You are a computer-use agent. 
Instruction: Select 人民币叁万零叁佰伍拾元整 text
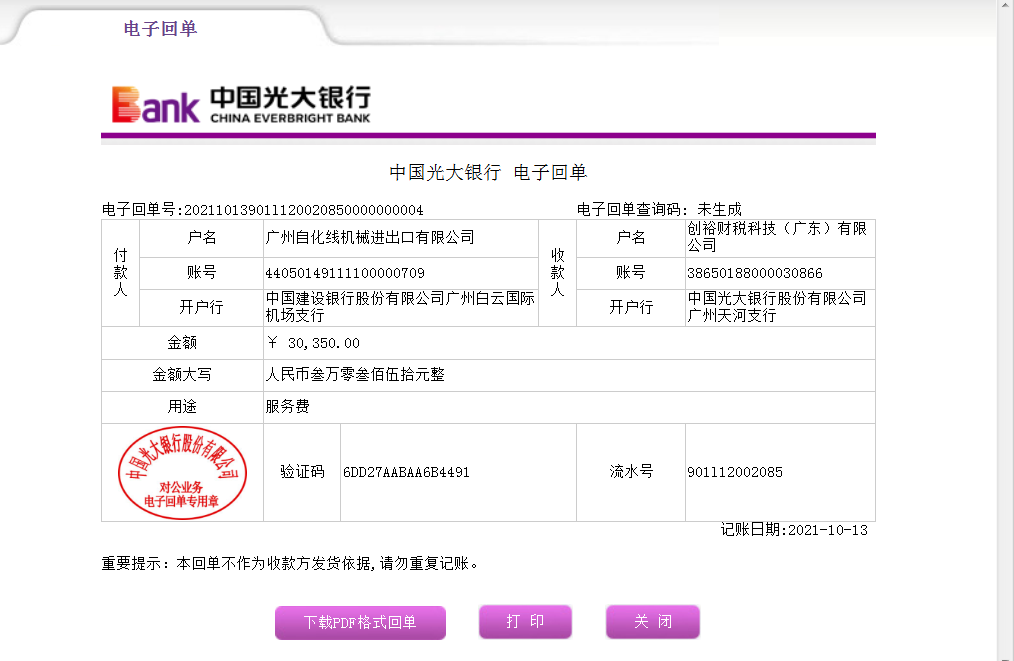[355, 374]
